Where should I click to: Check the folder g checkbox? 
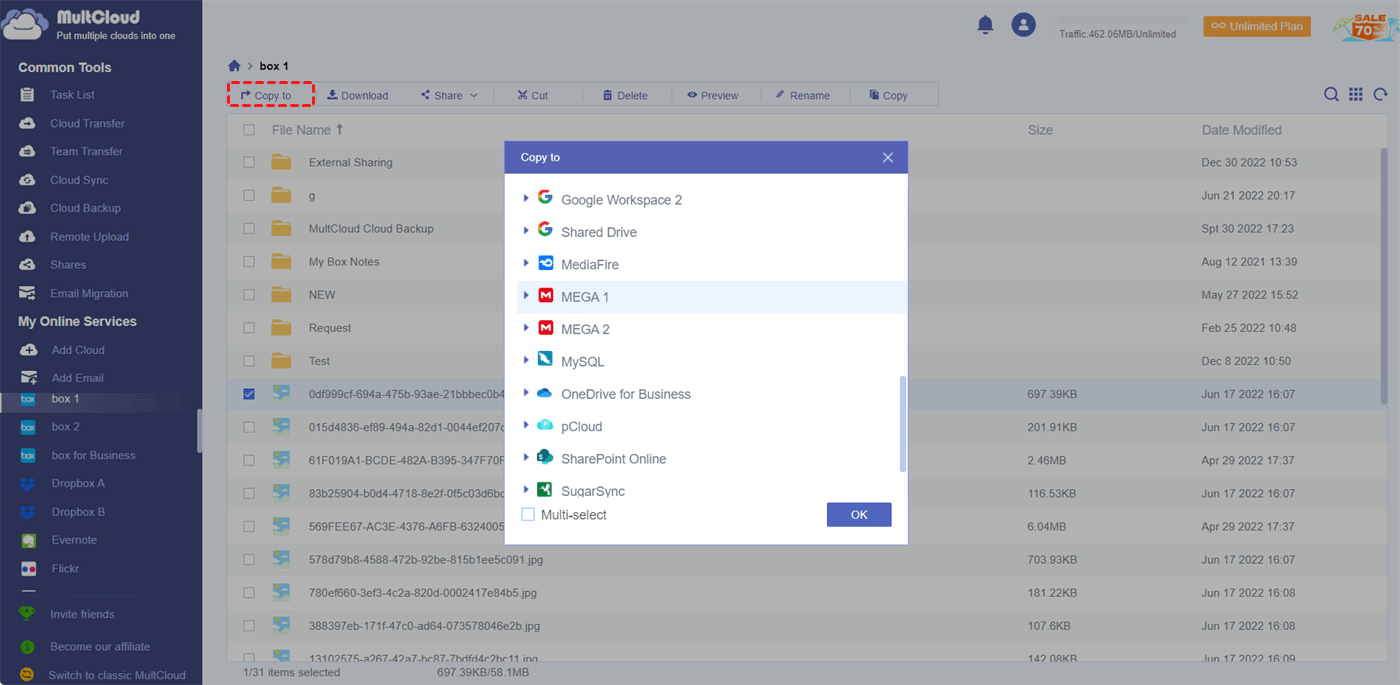click(249, 196)
